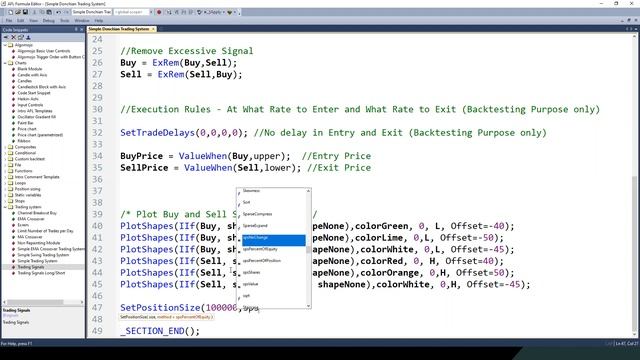Viewport: 640px width, 360px height.
Task: Select the Channel Breakout Buy snippet
Action: click(37, 213)
